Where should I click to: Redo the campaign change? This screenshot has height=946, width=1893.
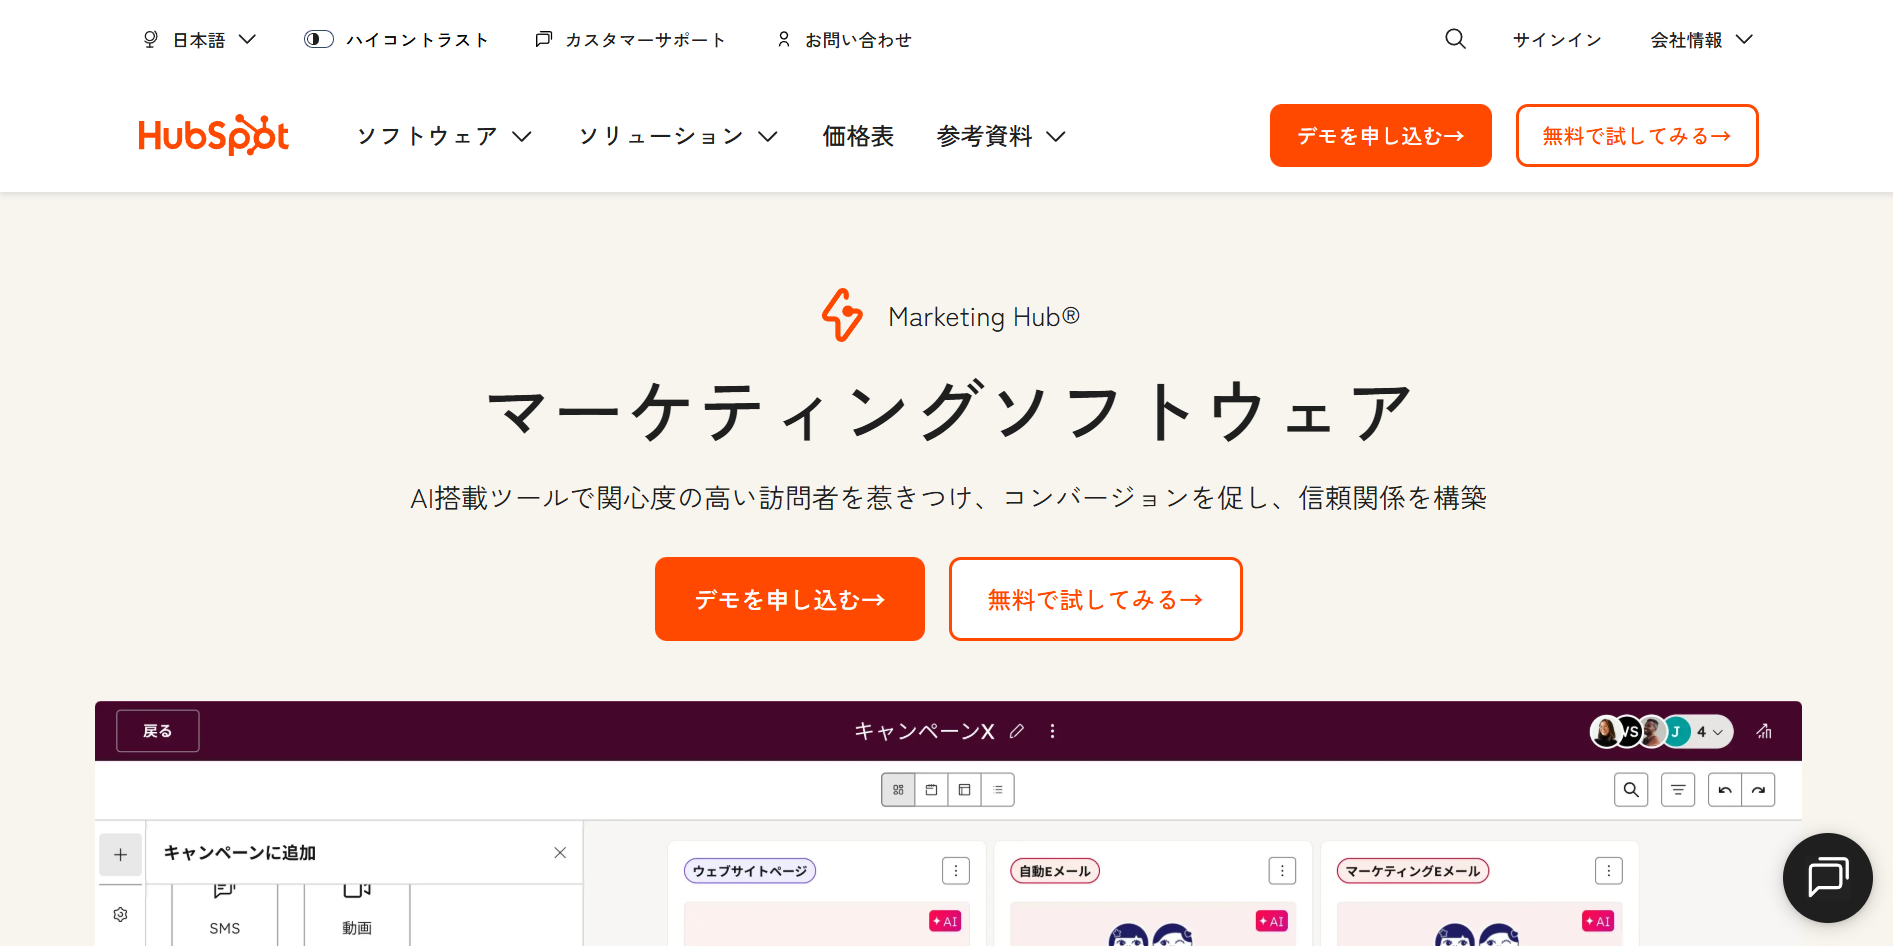click(x=1759, y=789)
